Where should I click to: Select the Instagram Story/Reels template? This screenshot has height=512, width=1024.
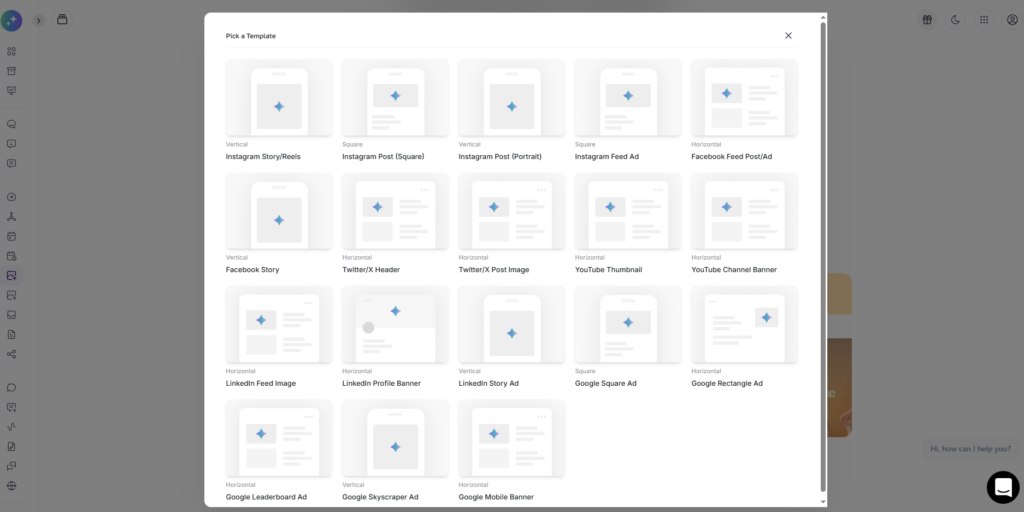279,98
